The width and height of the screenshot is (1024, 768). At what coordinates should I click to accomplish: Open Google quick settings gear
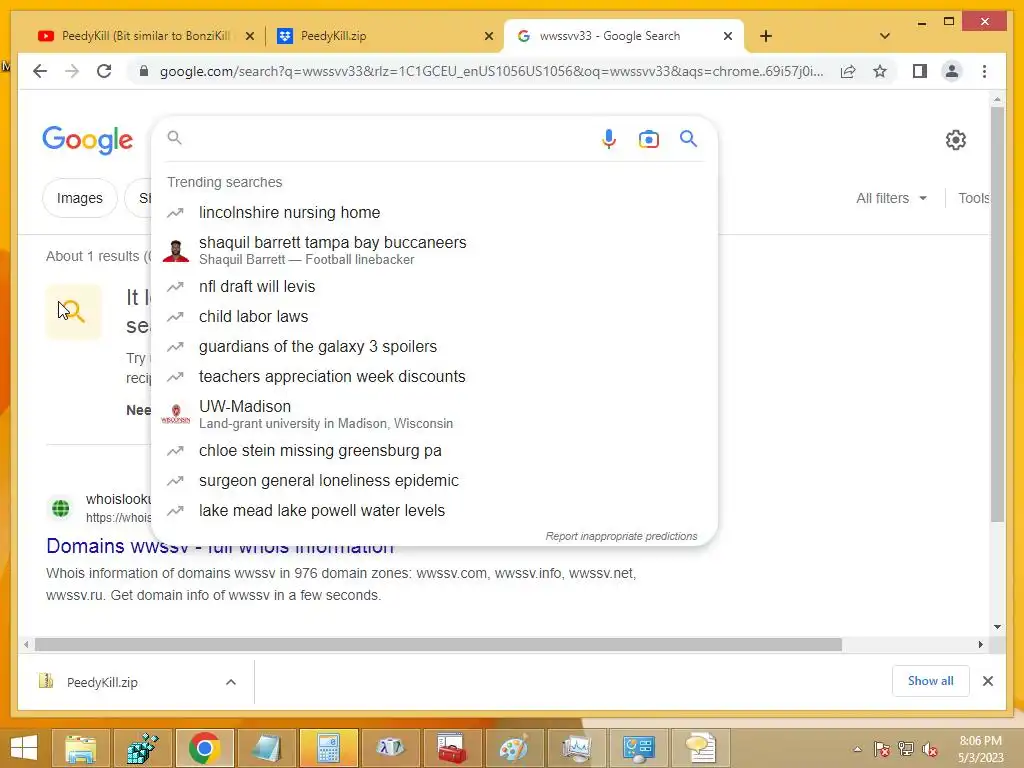pyautogui.click(x=955, y=140)
